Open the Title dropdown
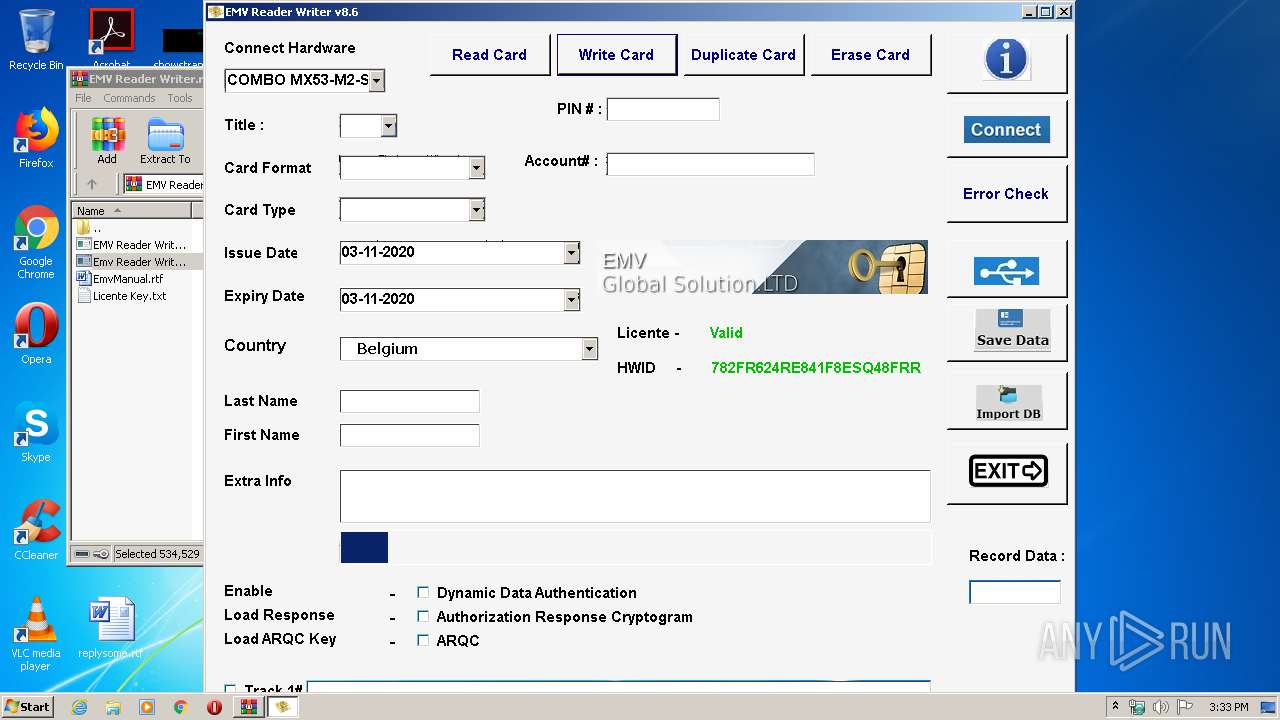This screenshot has height=720, width=1280. tap(389, 126)
